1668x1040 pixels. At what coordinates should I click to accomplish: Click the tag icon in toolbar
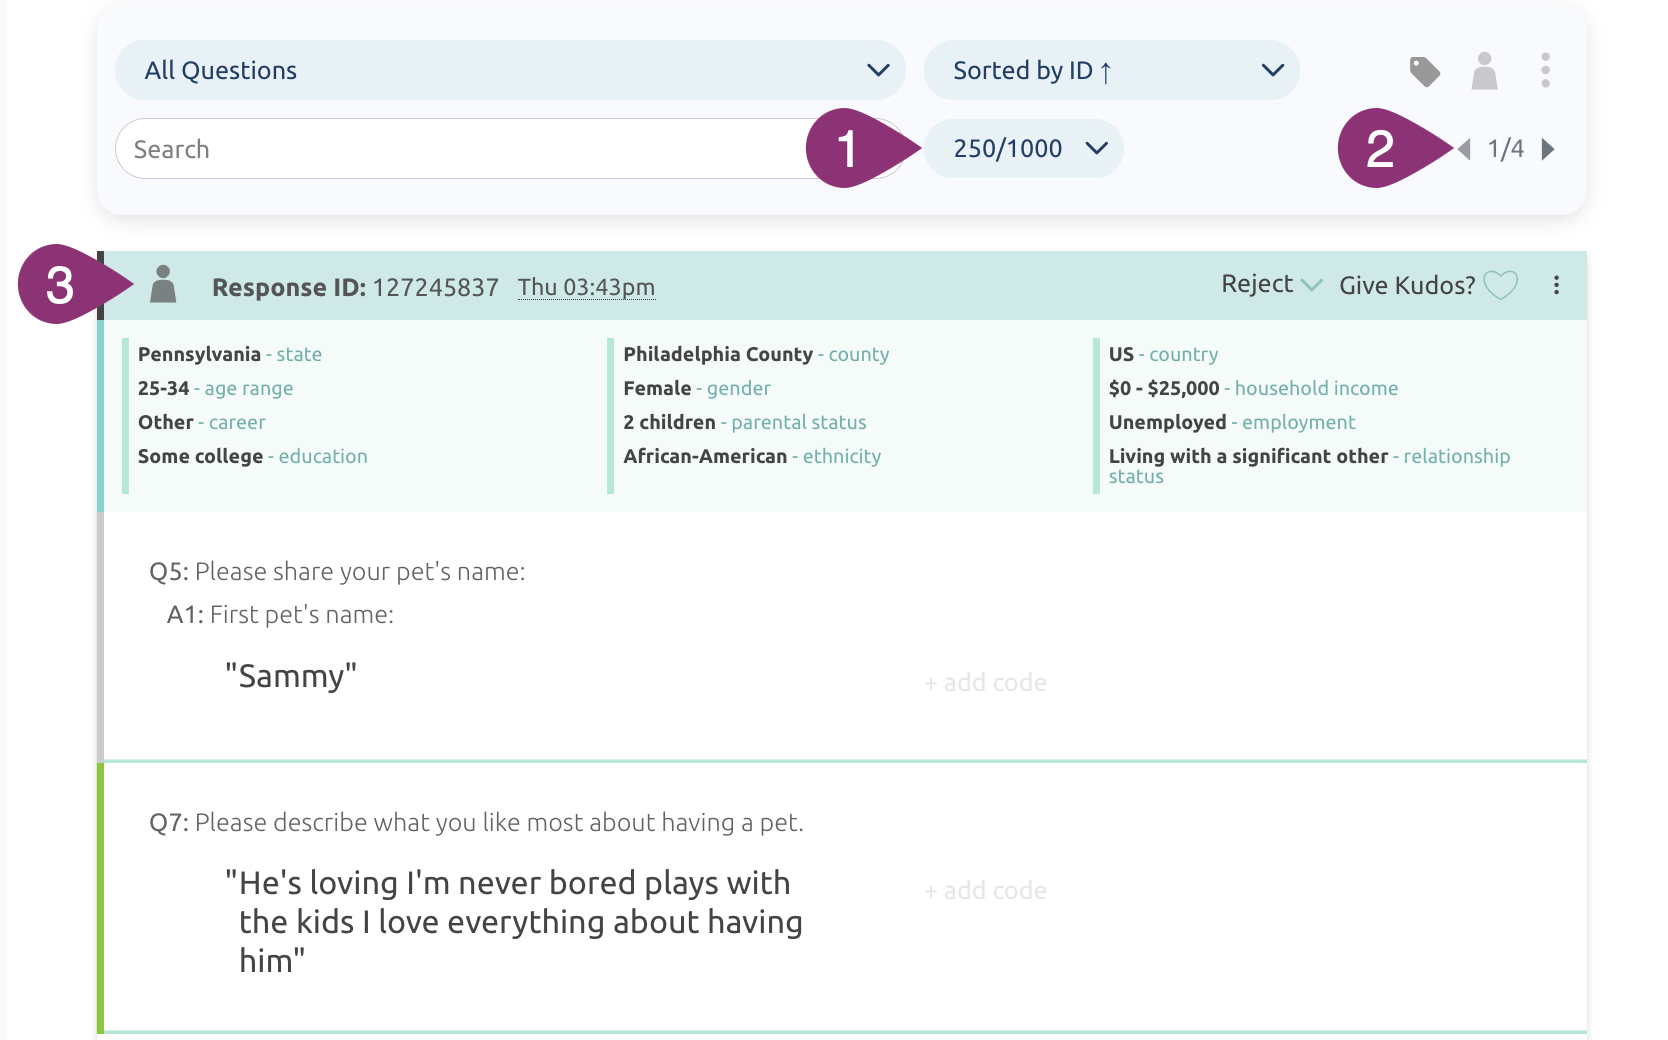pyautogui.click(x=1424, y=71)
